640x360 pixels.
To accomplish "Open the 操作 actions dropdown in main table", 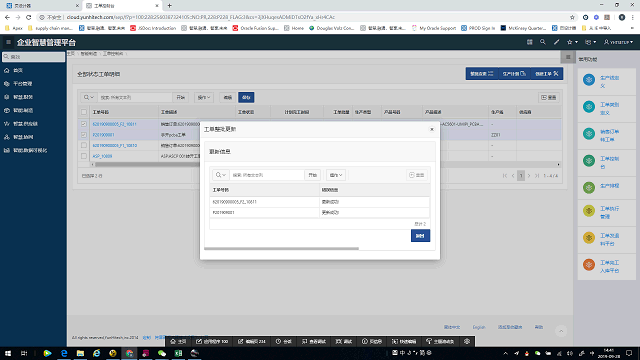I will (x=204, y=98).
